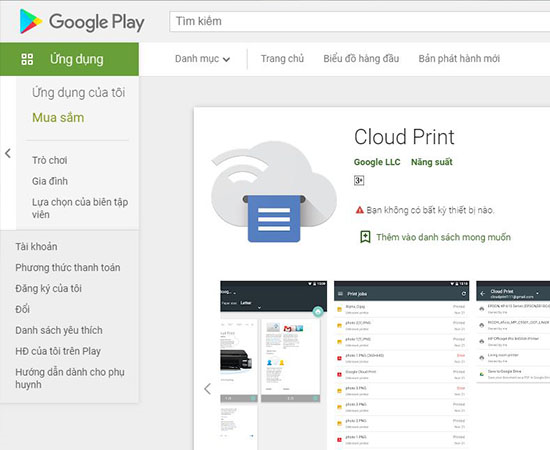This screenshot has height=450, width=550.
Task: Click the Cloud Print title
Action: click(404, 137)
